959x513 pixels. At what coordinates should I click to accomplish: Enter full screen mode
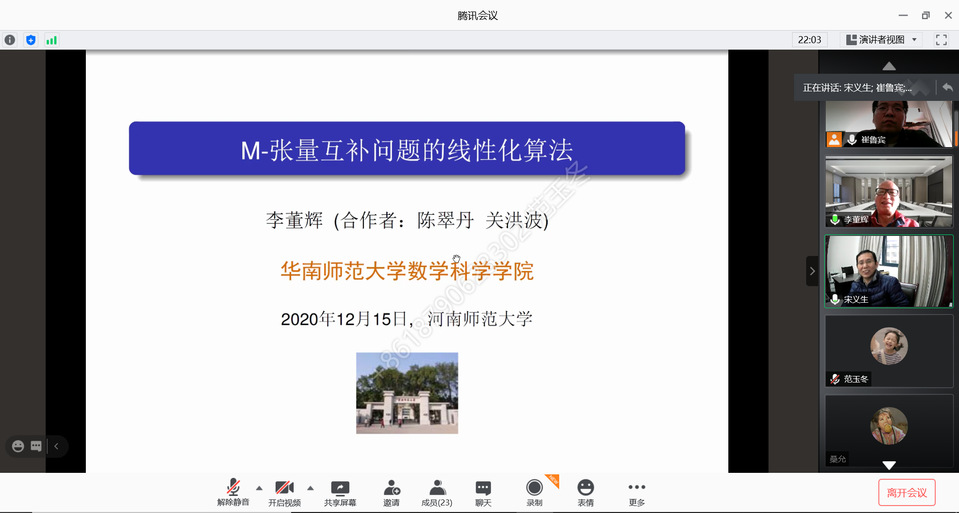[x=941, y=40]
